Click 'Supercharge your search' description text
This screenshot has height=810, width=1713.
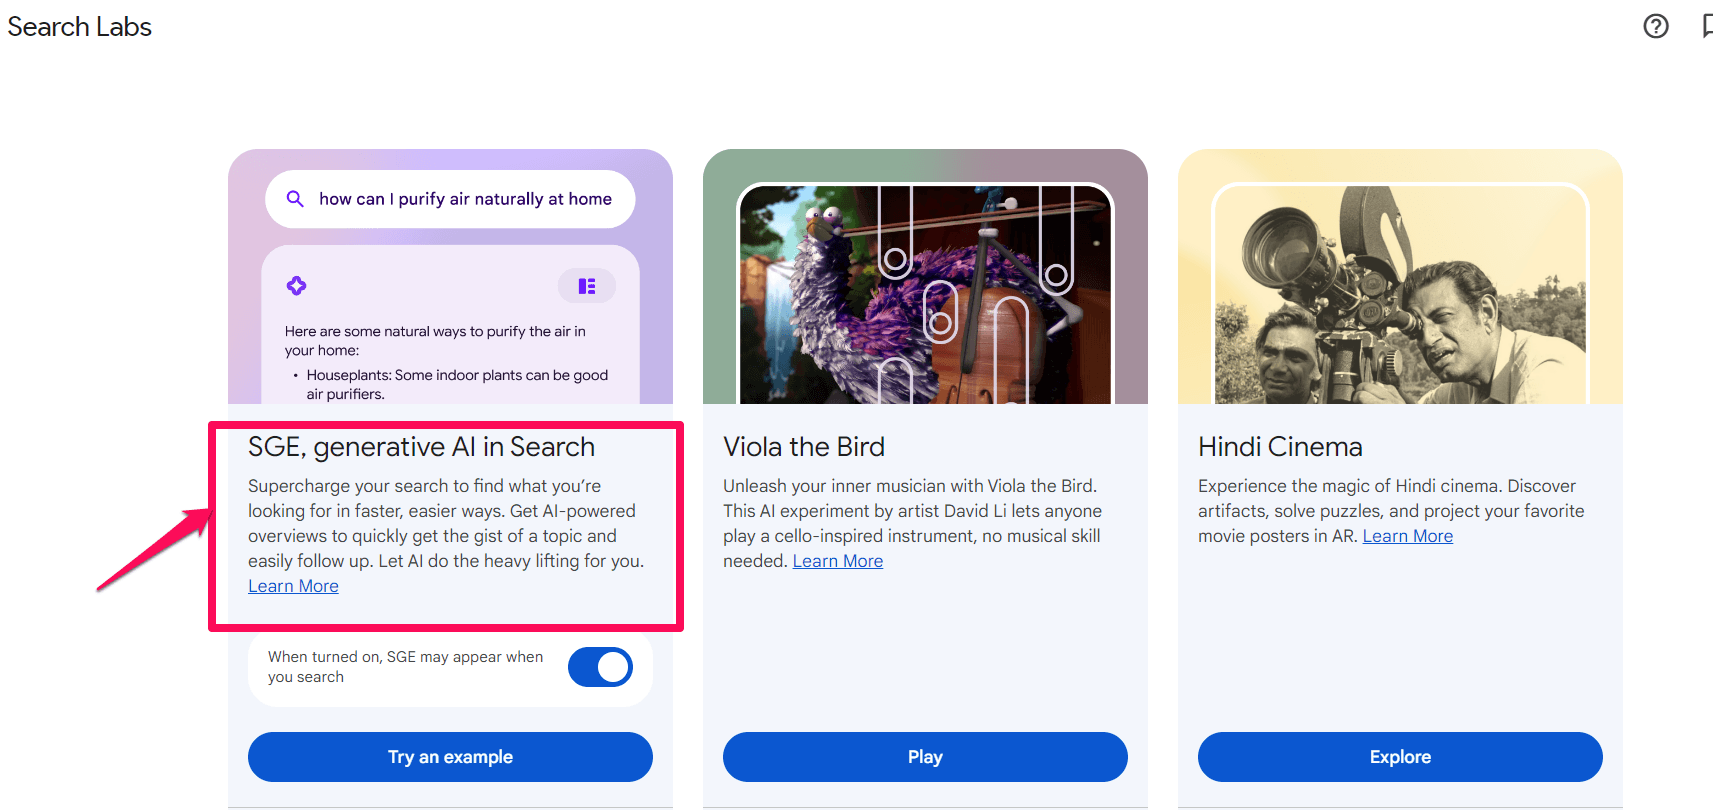coord(446,523)
